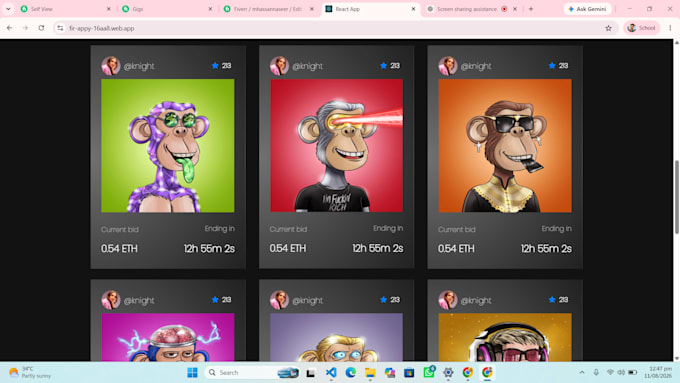
Task: Click 0.54 ETH on the green ape card
Action: (x=119, y=249)
